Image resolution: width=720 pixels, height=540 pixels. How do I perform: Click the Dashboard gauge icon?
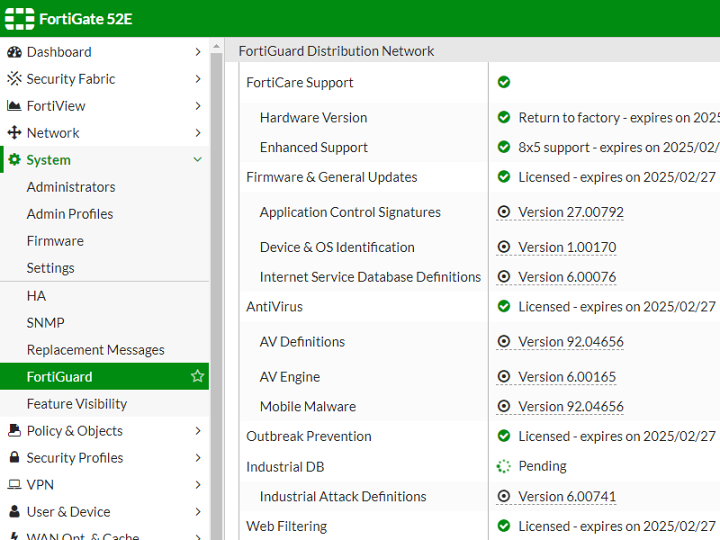[x=14, y=52]
